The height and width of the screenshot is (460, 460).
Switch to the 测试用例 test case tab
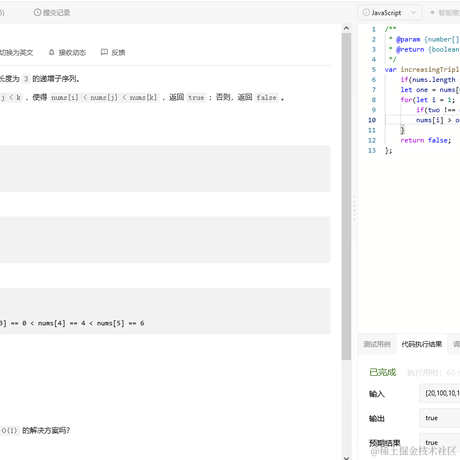pos(377,344)
